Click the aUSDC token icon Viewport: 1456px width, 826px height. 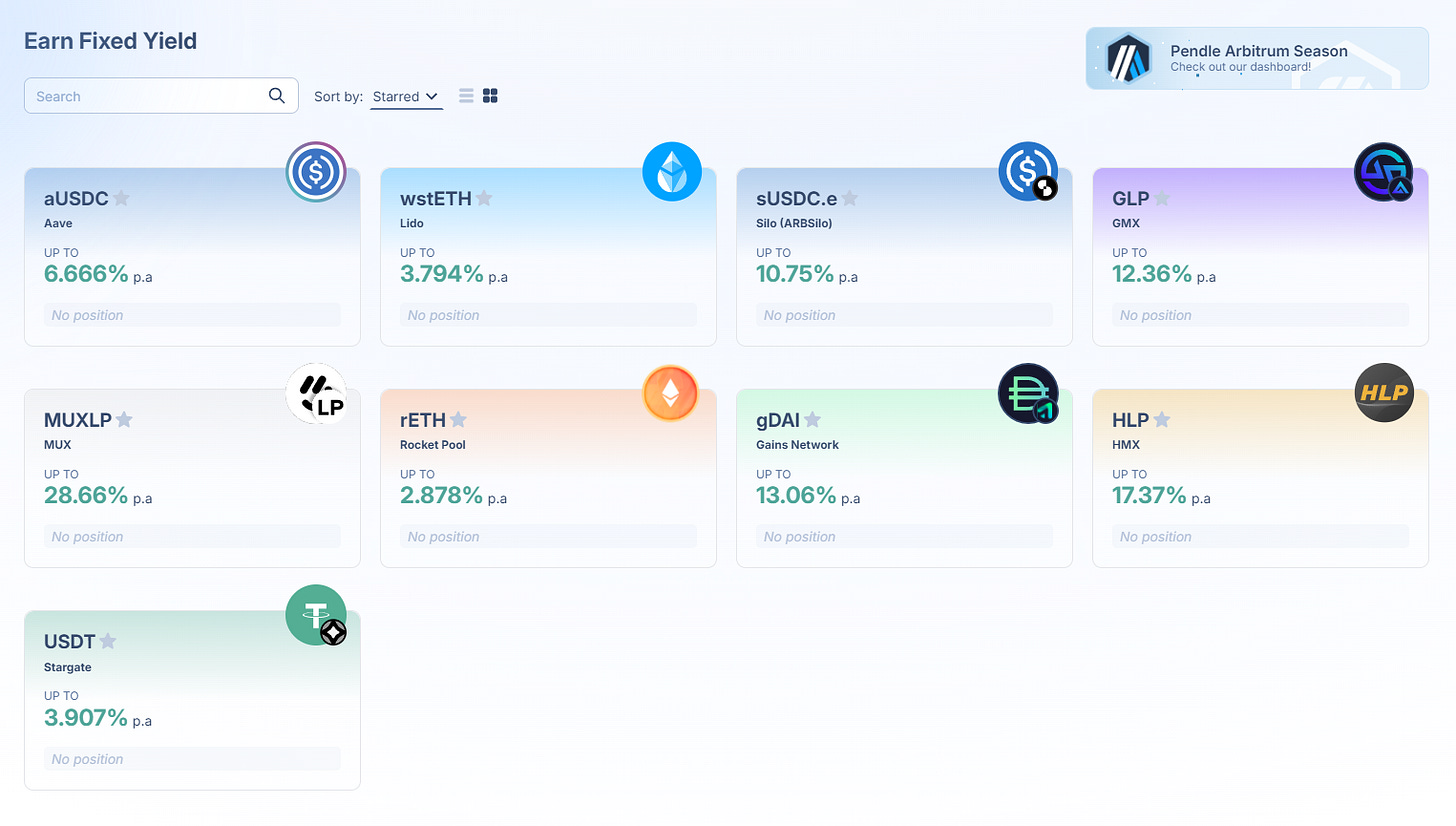(316, 172)
